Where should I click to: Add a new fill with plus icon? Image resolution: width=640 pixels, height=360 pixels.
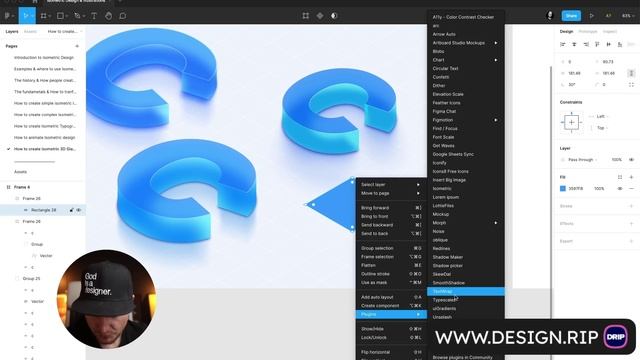(631, 177)
